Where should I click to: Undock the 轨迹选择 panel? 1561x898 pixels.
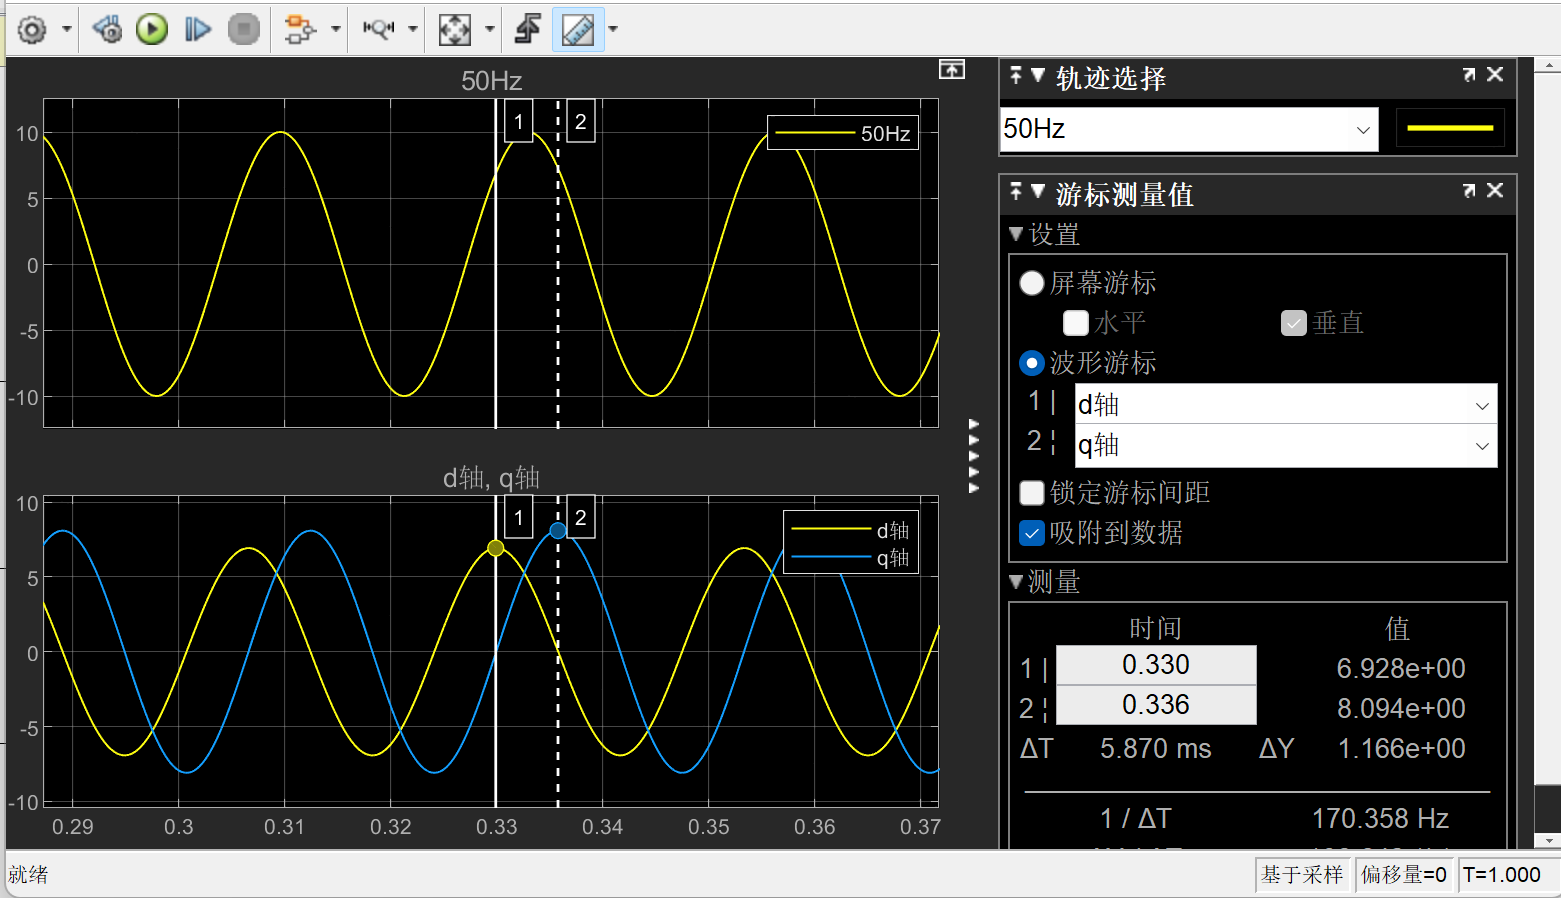pos(1469,75)
